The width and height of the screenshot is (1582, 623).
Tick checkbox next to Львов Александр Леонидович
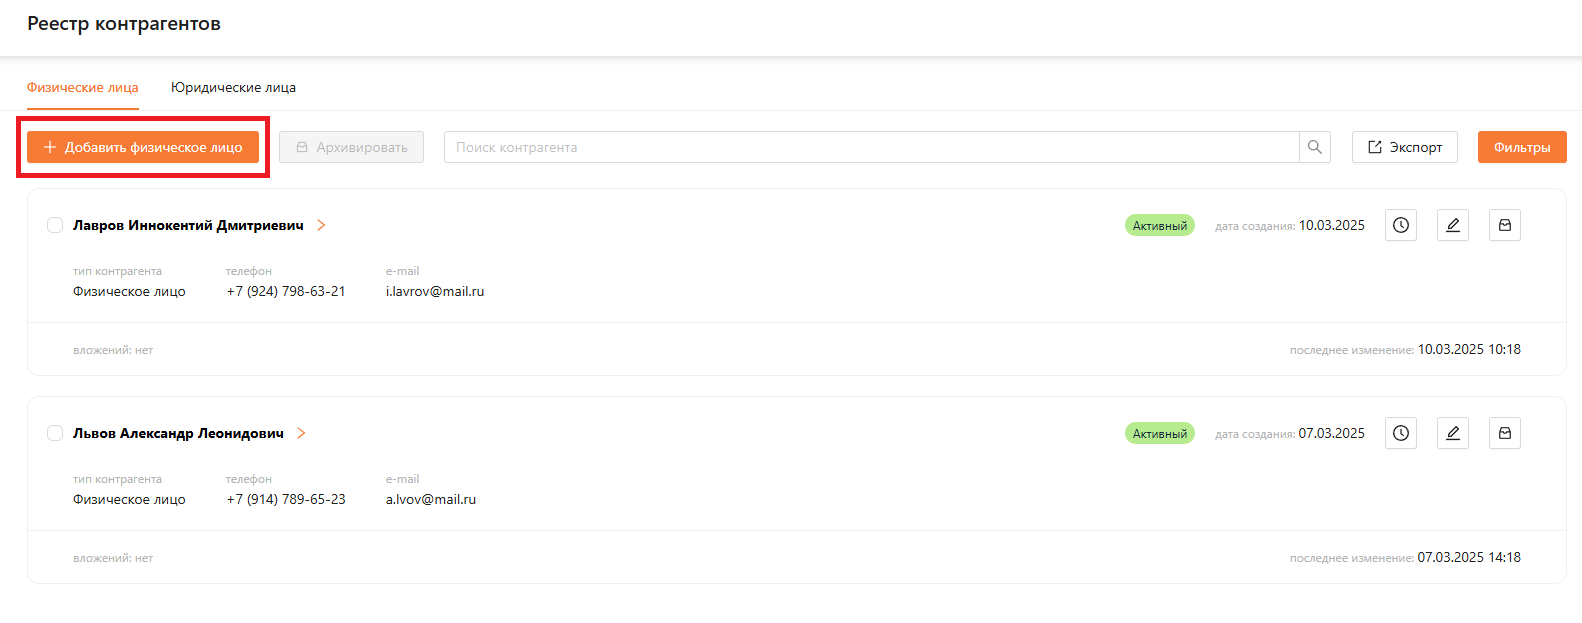[55, 433]
